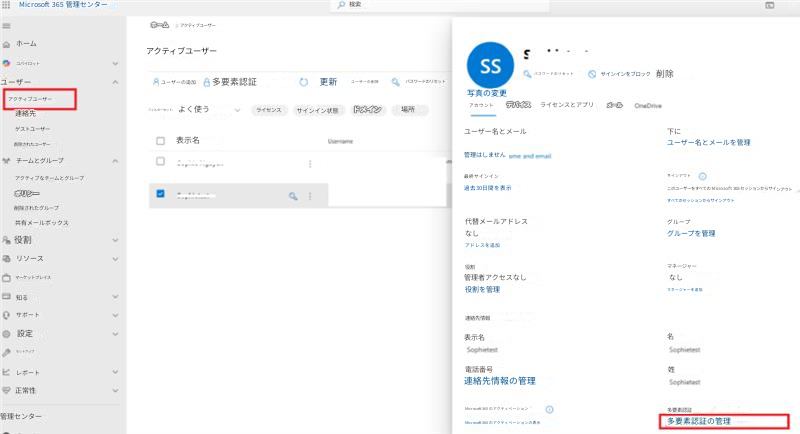The height and width of the screenshot is (434, 800).
Task: Open 連絡先 under ユーザー
Action: (x=26, y=114)
